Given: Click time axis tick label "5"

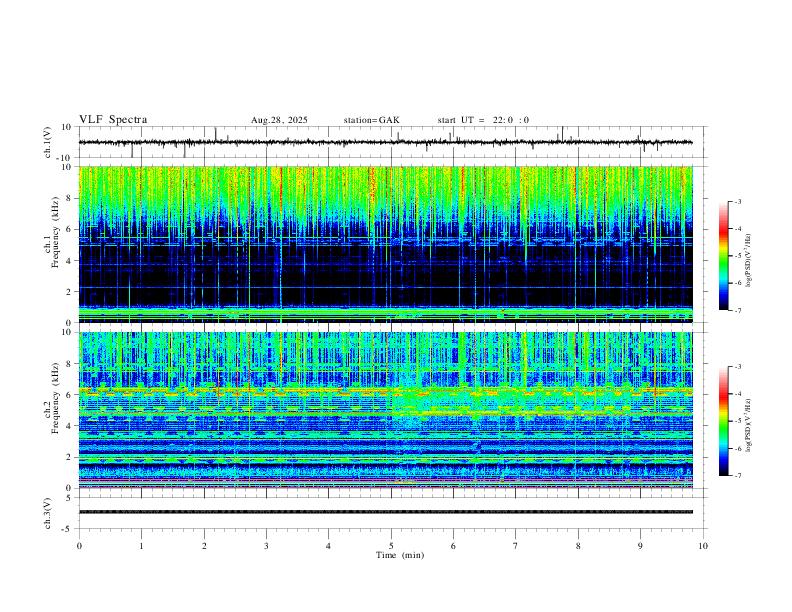Looking at the screenshot, I should [x=391, y=546].
